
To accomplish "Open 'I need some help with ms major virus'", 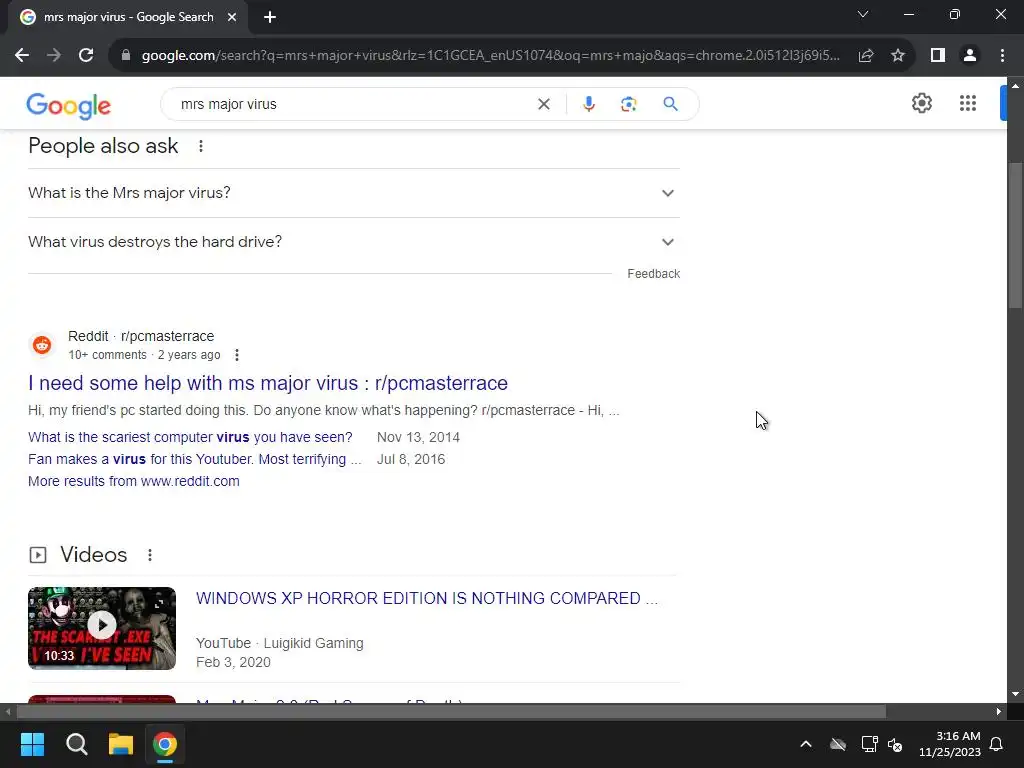I will (x=268, y=383).
